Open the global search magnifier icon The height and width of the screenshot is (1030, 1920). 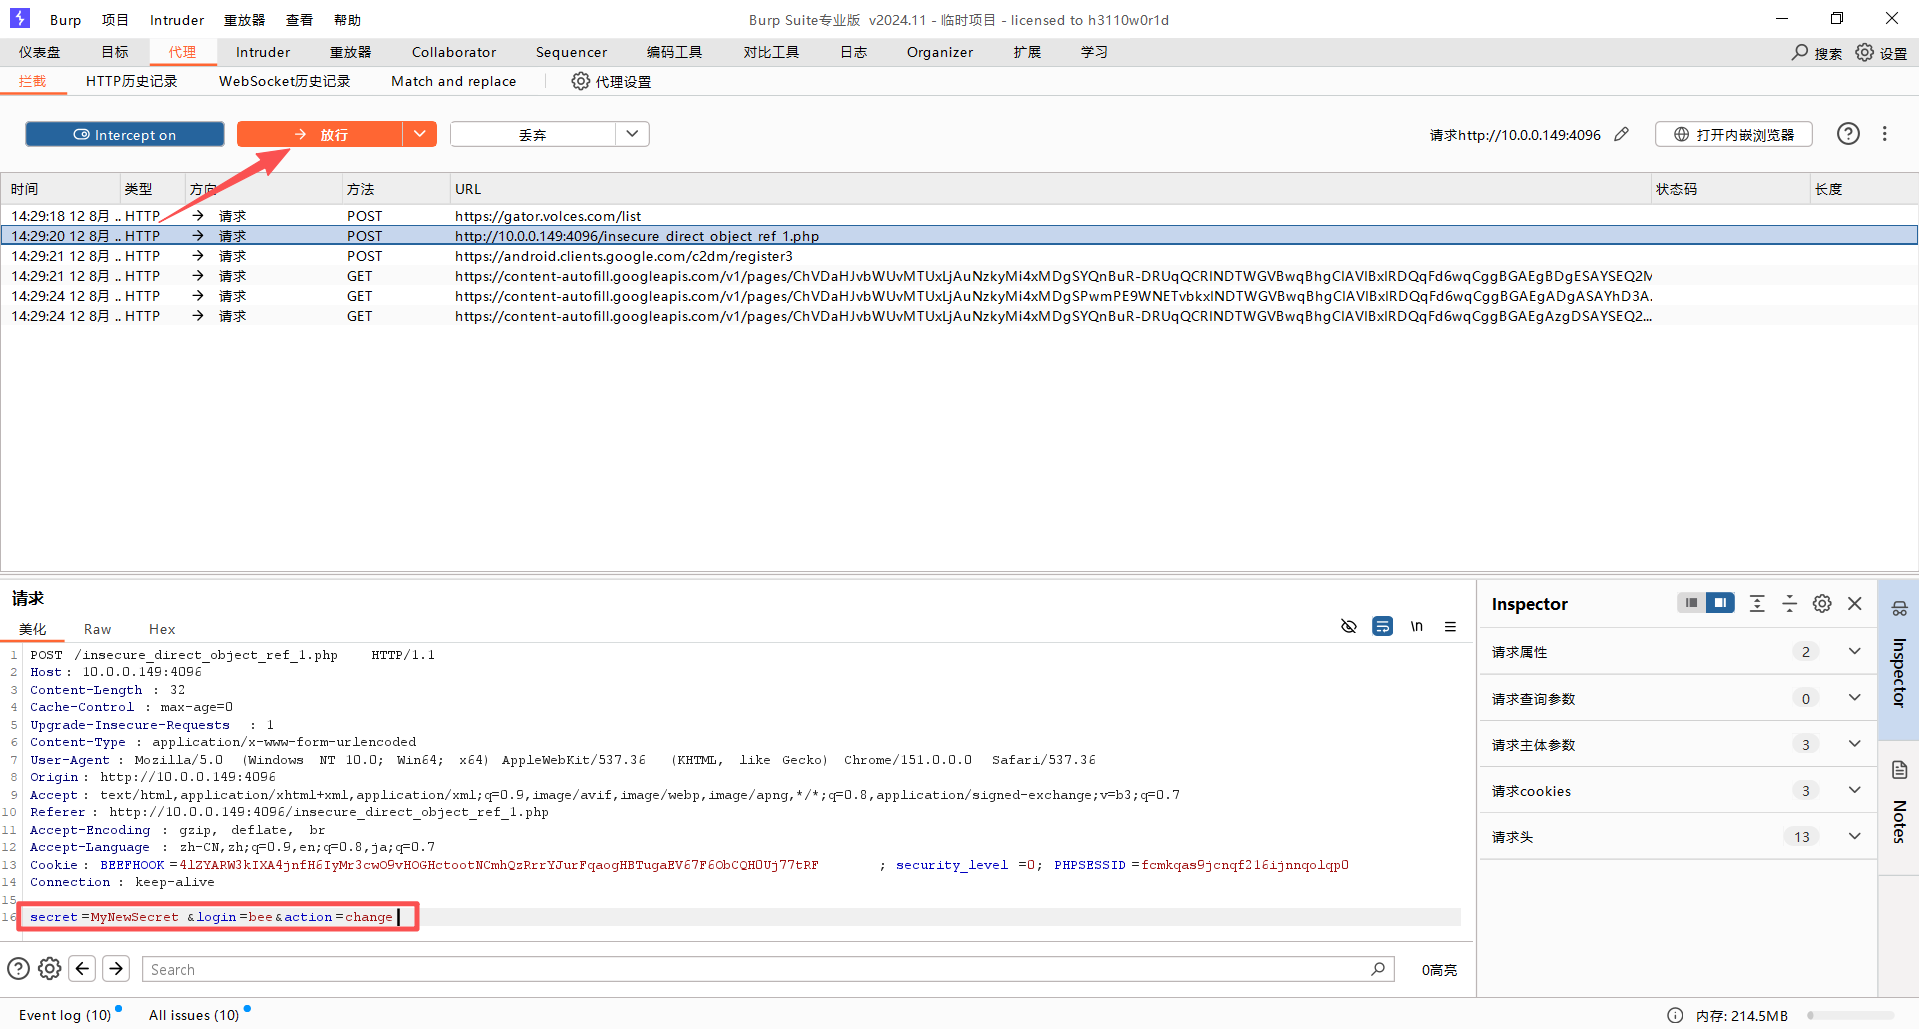pos(1800,52)
